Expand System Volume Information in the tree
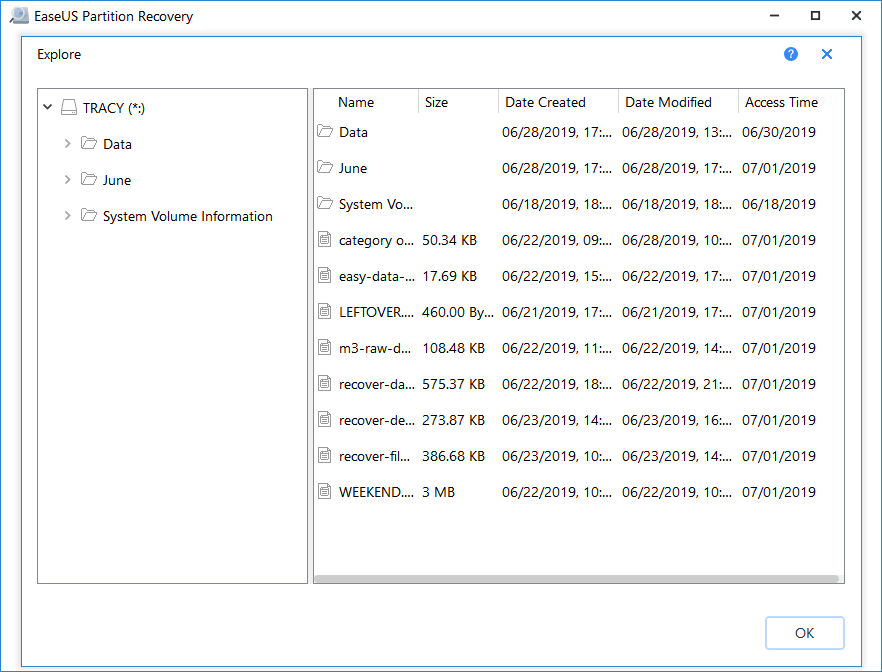Screen dimensions: 882x672 (x=67, y=215)
